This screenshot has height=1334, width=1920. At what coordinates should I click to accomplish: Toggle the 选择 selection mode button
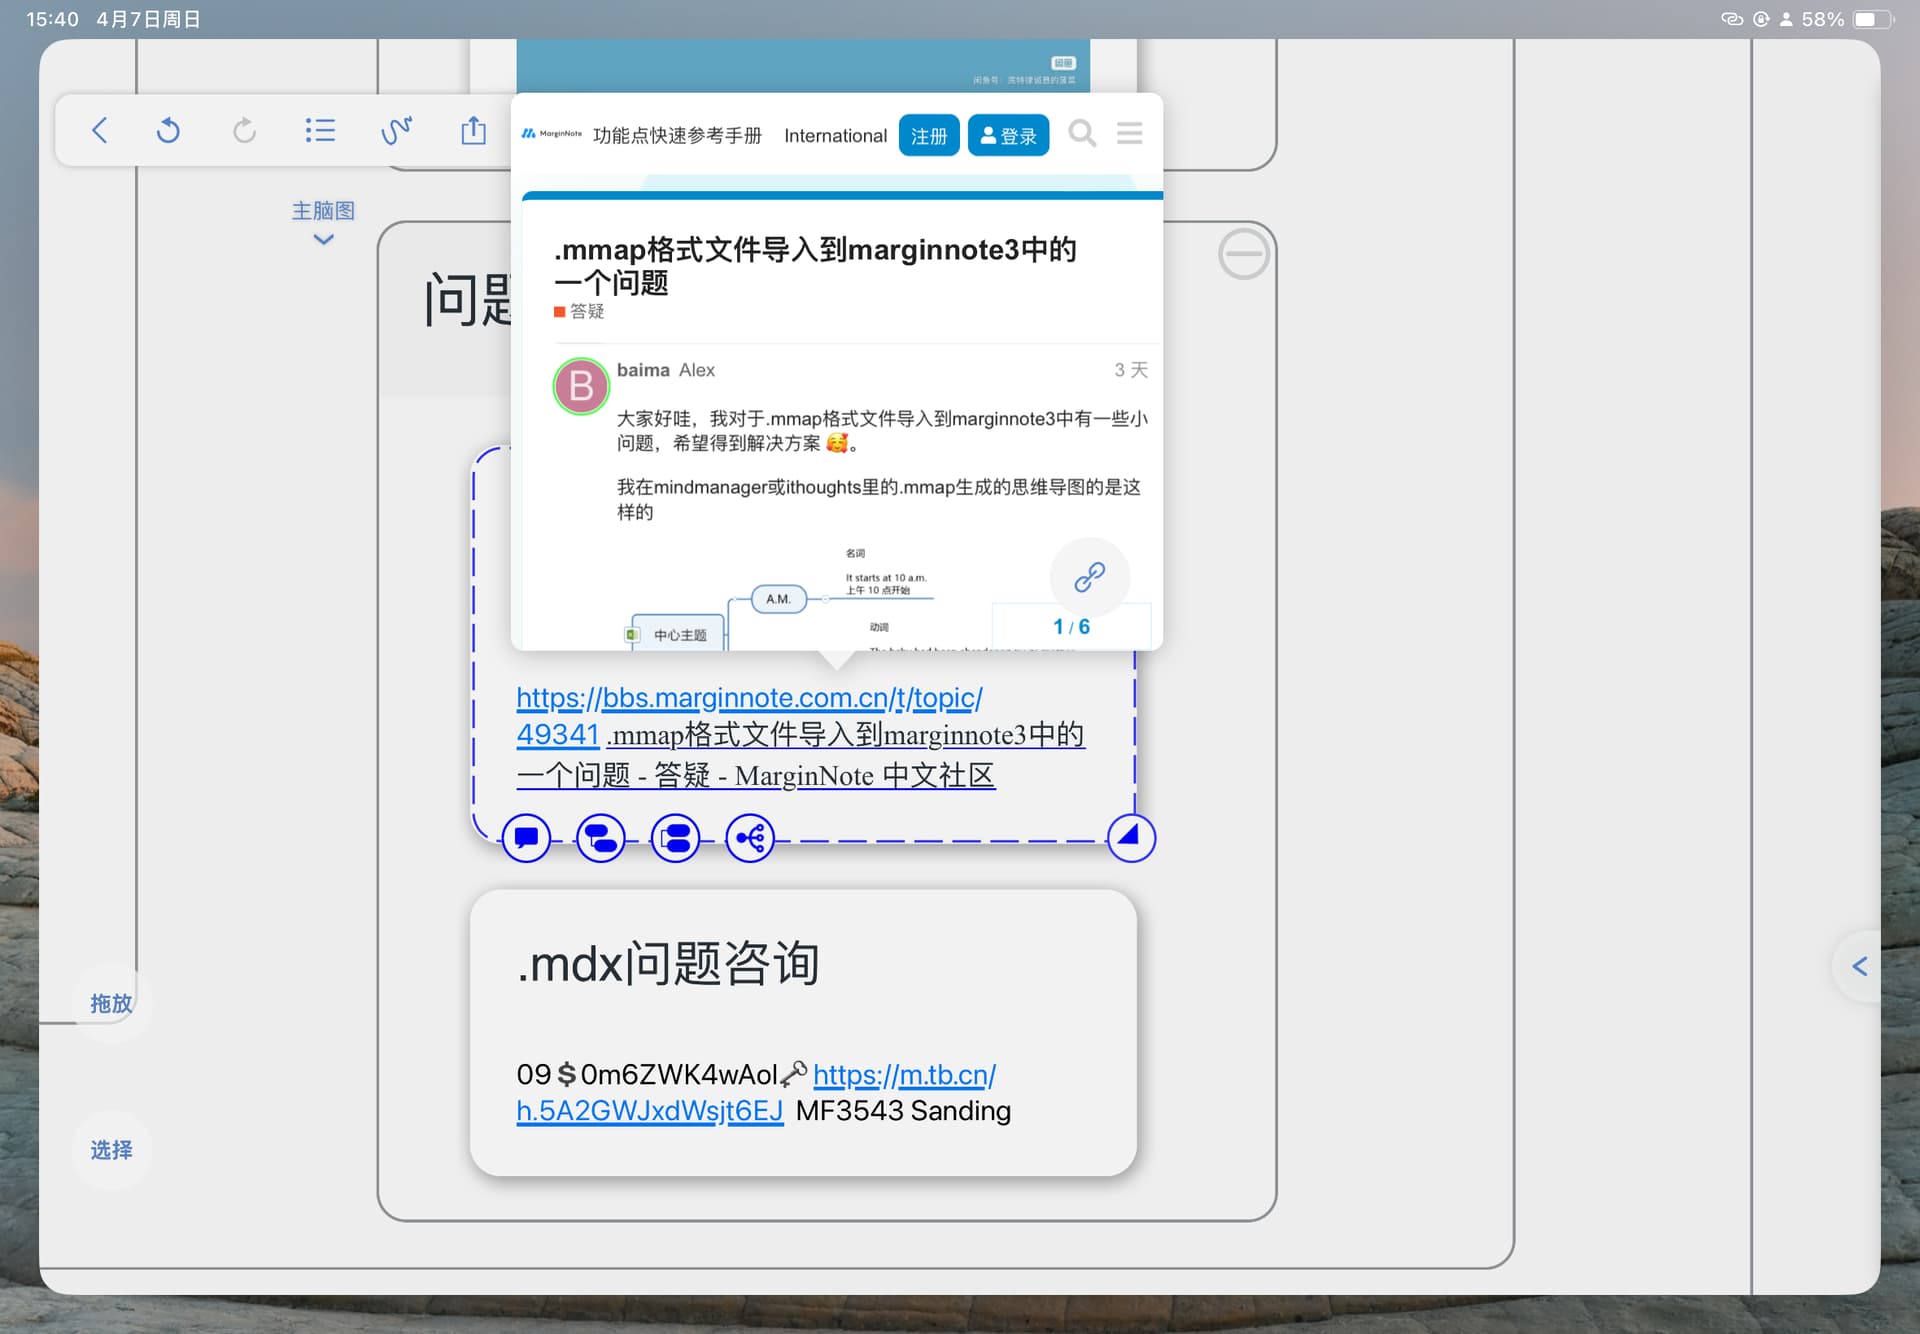click(111, 1150)
